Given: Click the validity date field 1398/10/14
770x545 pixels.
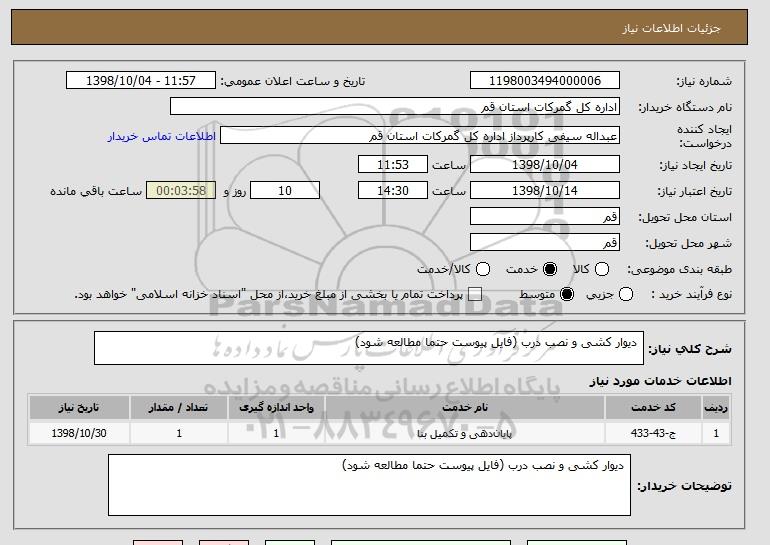Looking at the screenshot, I should coord(545,190).
